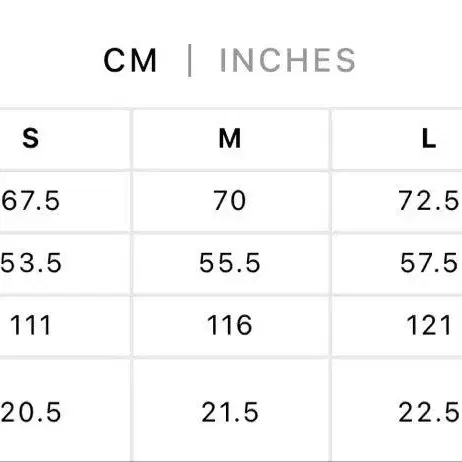Select the 53.5 measurement cell

coord(31,263)
